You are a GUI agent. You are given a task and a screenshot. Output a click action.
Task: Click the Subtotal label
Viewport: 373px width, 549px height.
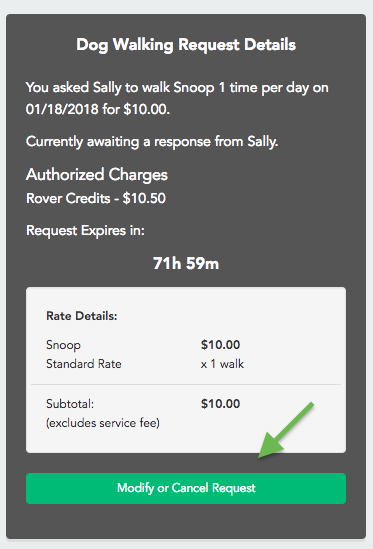click(70, 404)
